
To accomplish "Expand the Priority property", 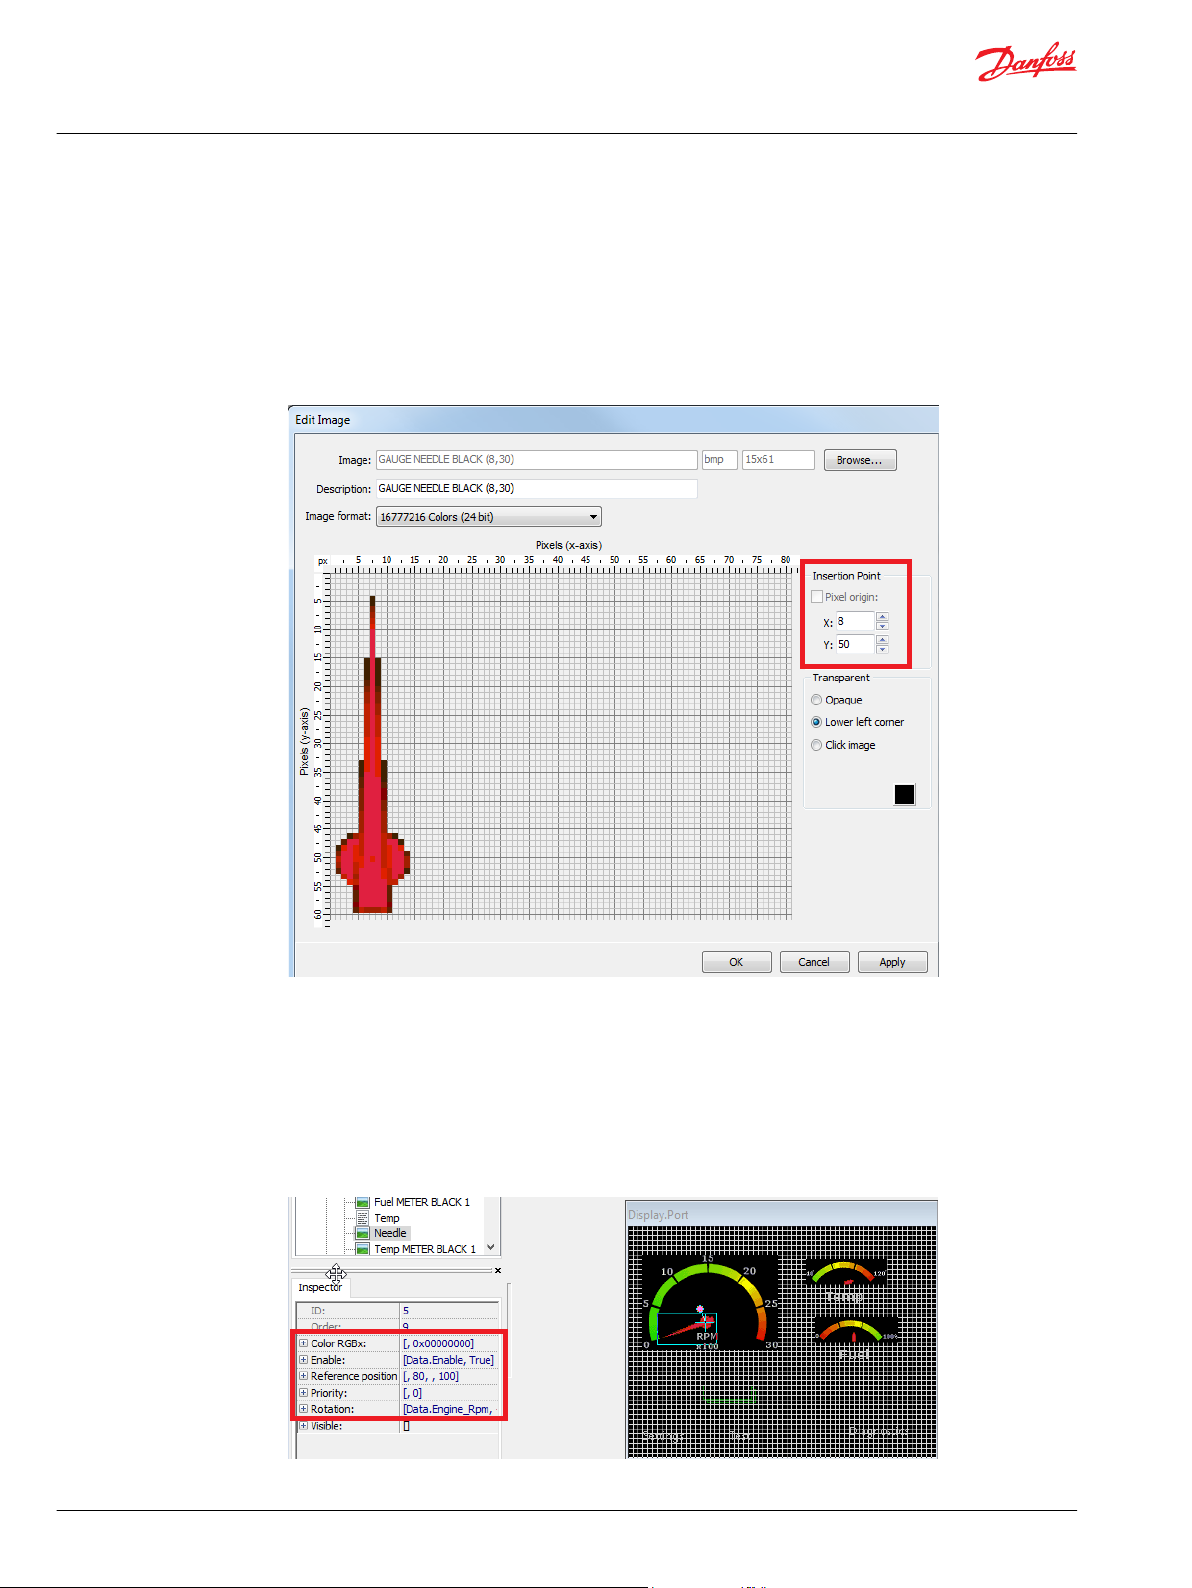I will point(303,1393).
